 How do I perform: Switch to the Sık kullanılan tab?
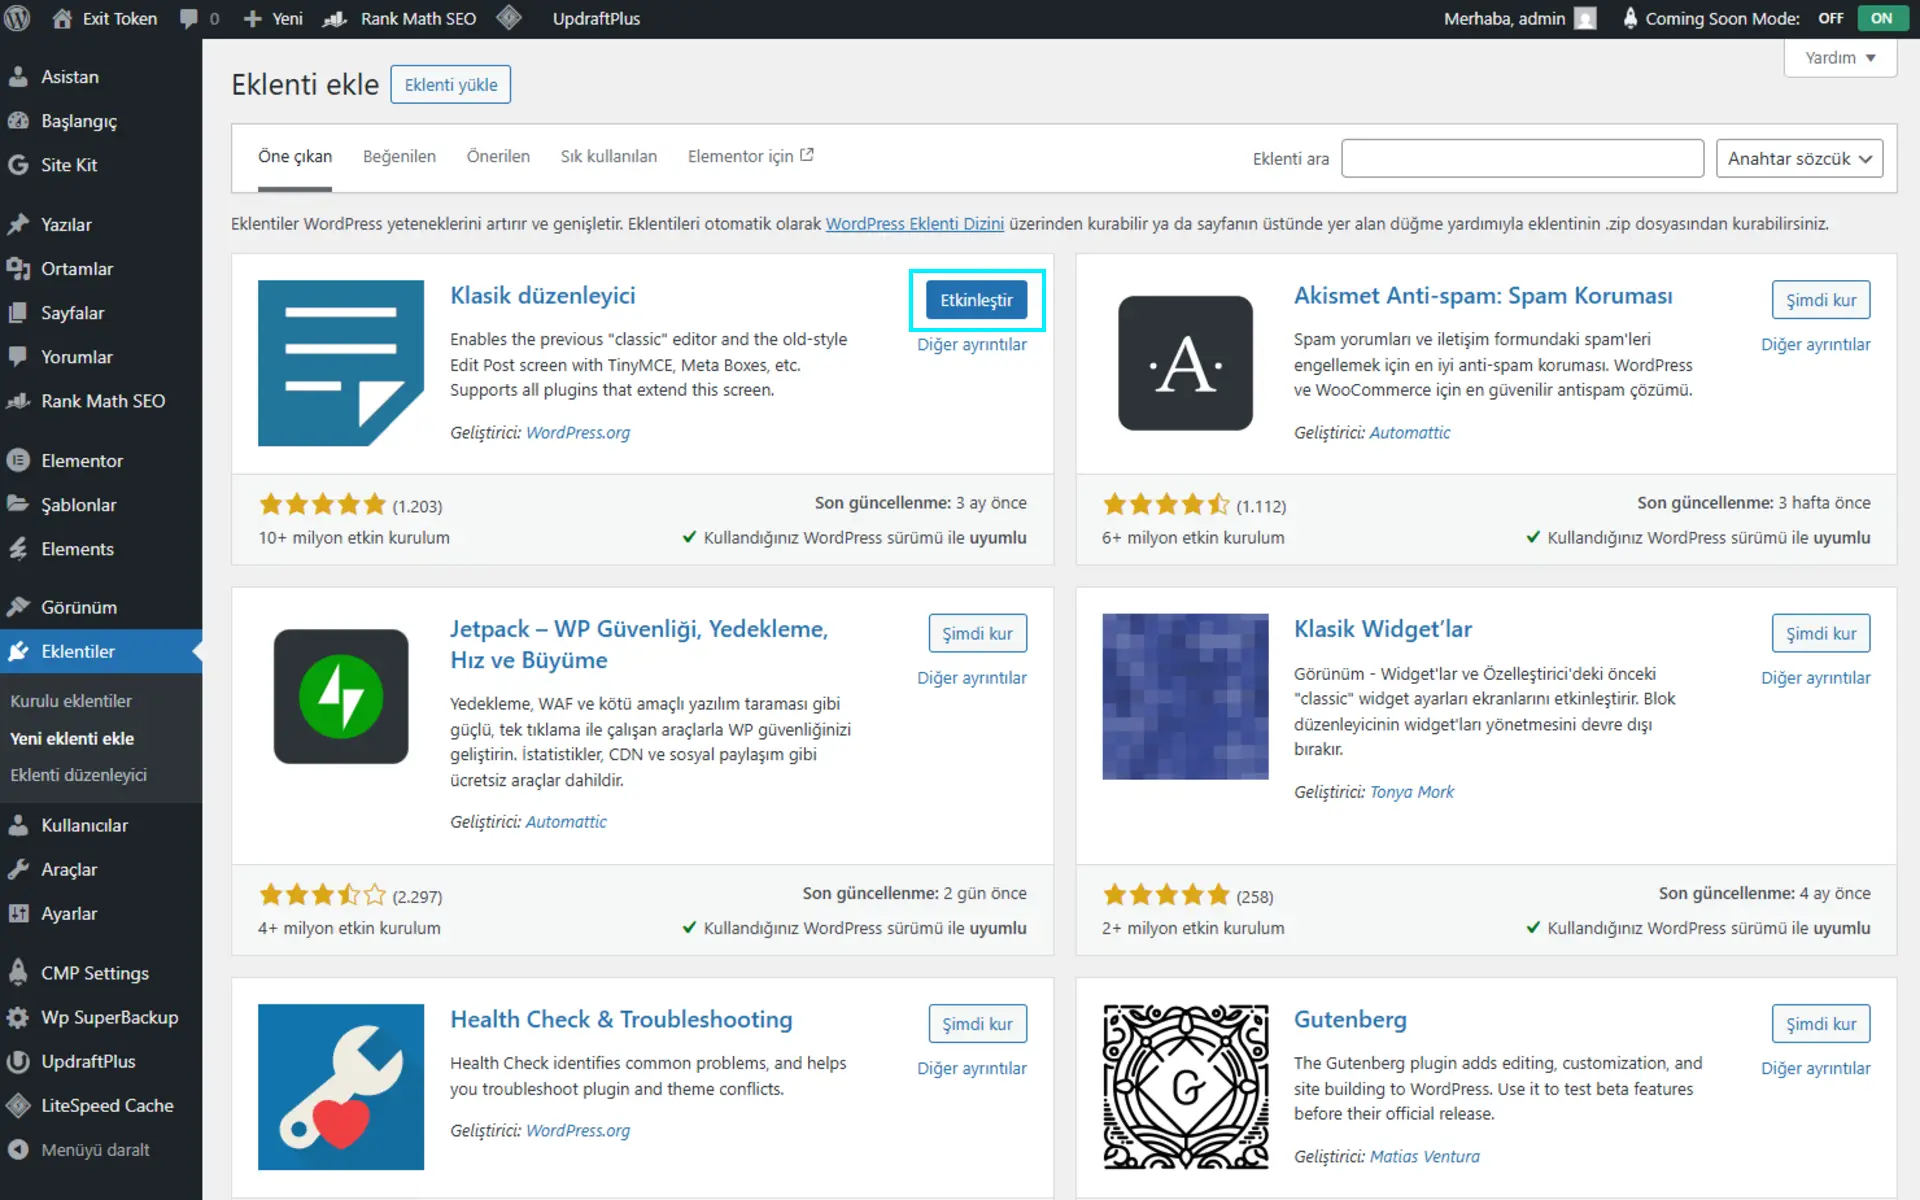click(x=608, y=156)
